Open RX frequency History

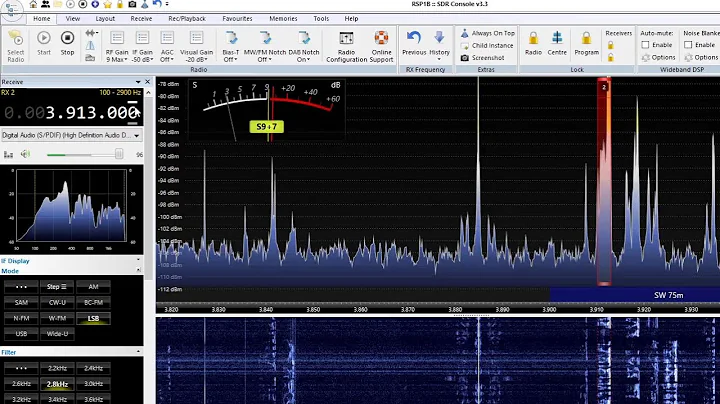pyautogui.click(x=439, y=45)
